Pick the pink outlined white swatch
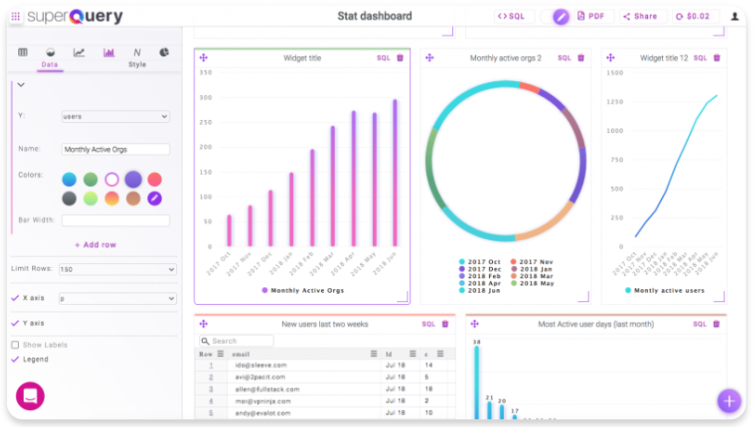Screen dimensions: 756x427 point(111,179)
